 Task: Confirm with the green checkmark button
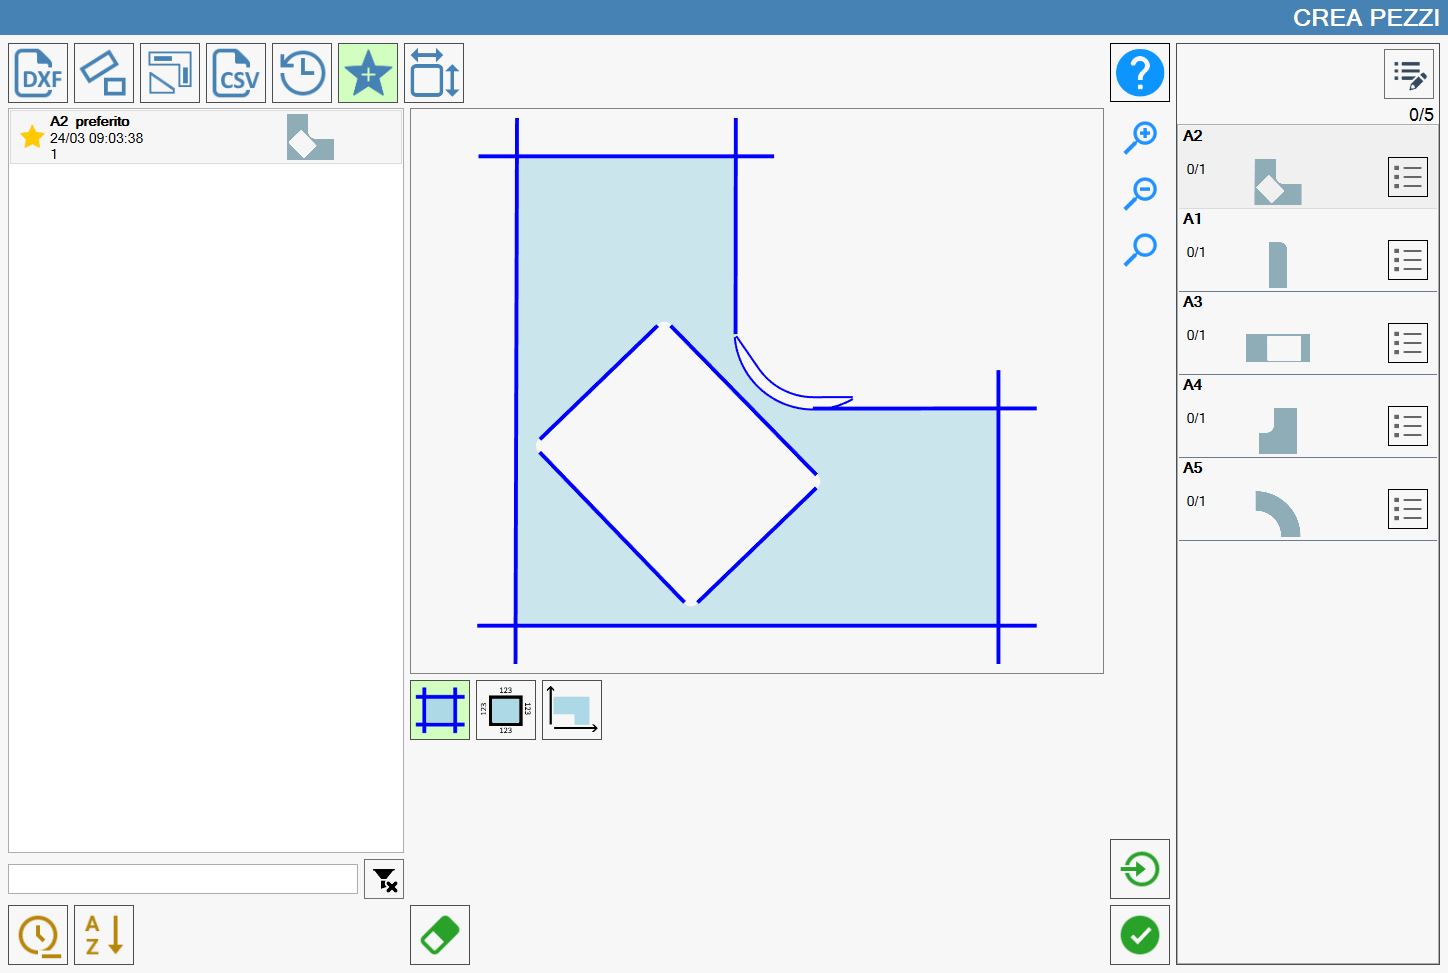(x=1140, y=935)
